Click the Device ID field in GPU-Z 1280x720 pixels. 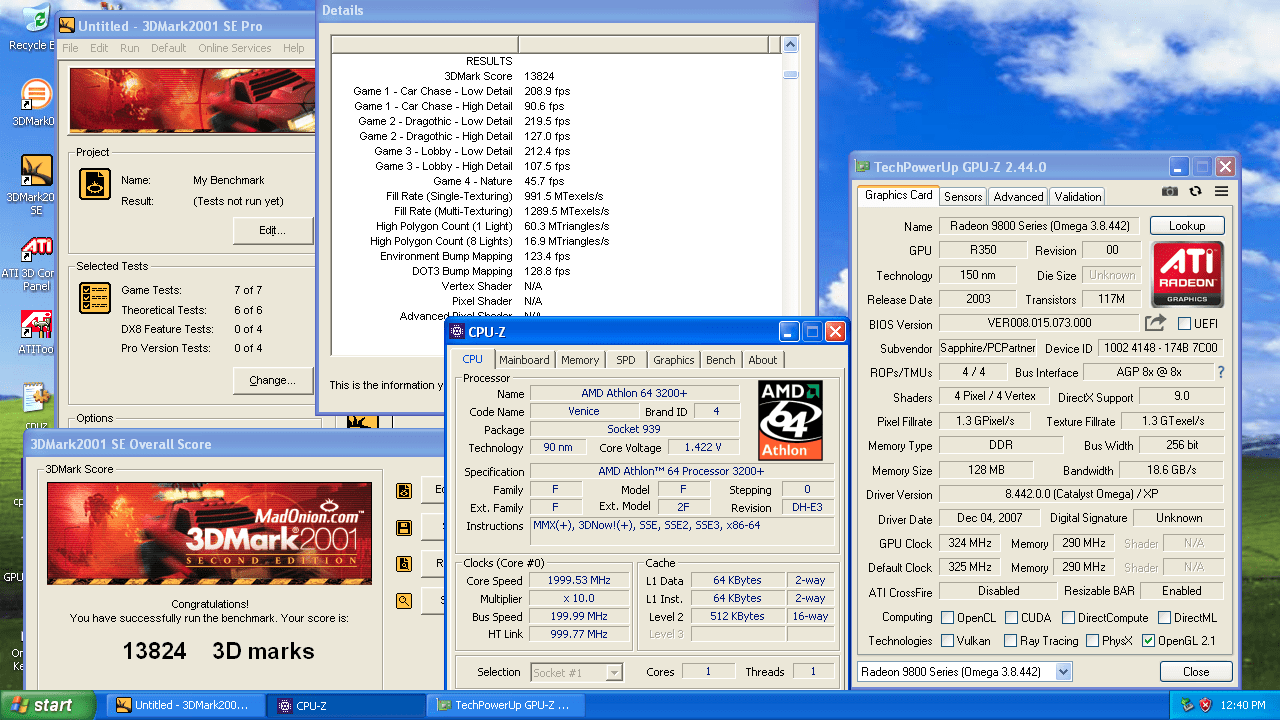coord(1161,348)
